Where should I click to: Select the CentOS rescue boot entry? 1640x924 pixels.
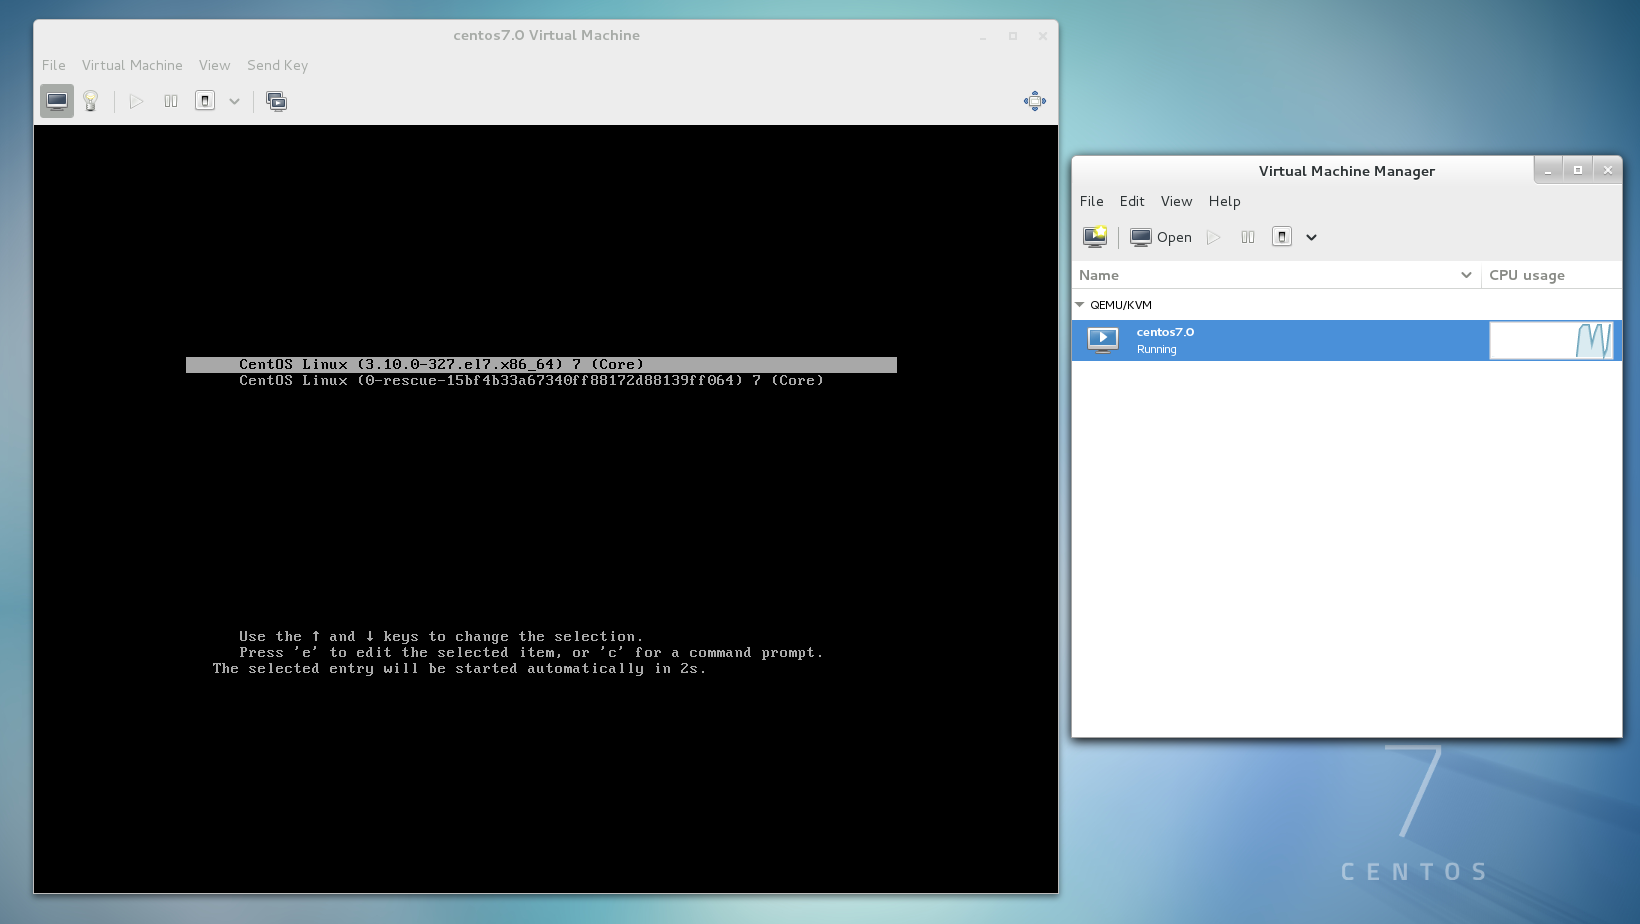tap(531, 381)
